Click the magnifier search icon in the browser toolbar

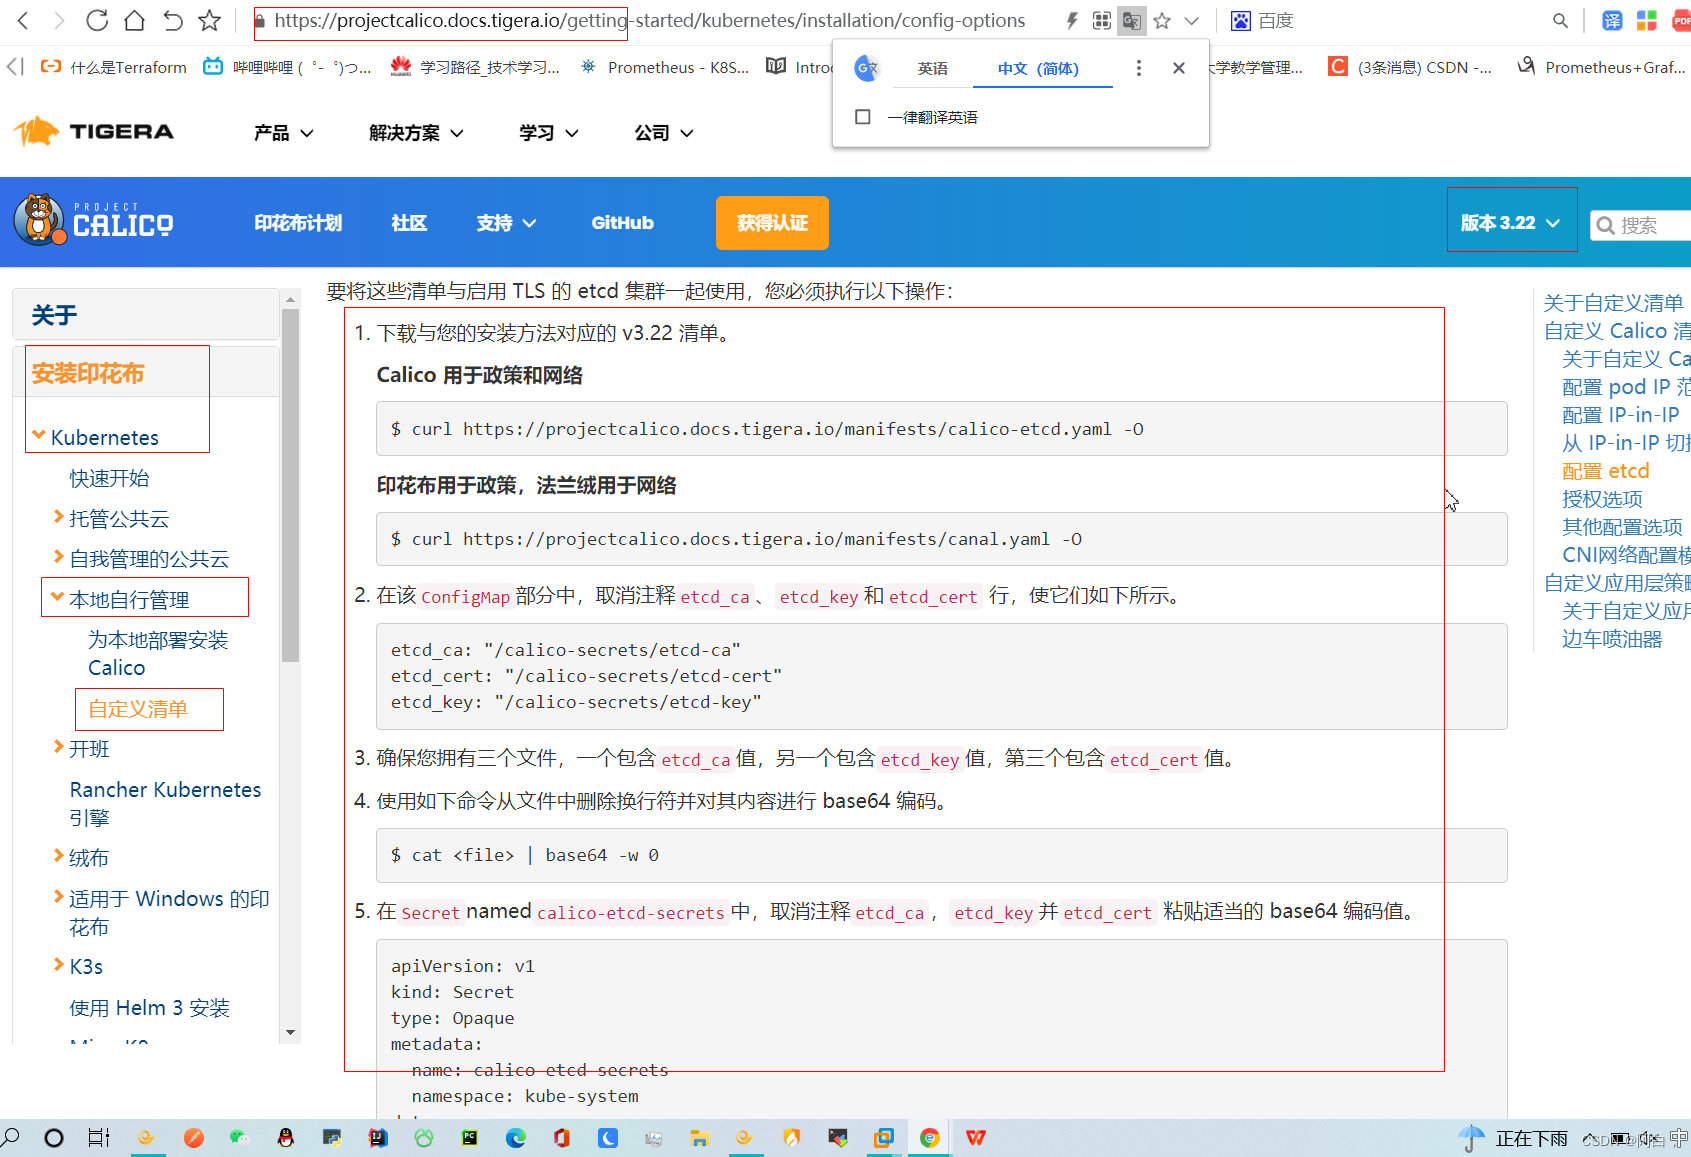tap(1560, 21)
